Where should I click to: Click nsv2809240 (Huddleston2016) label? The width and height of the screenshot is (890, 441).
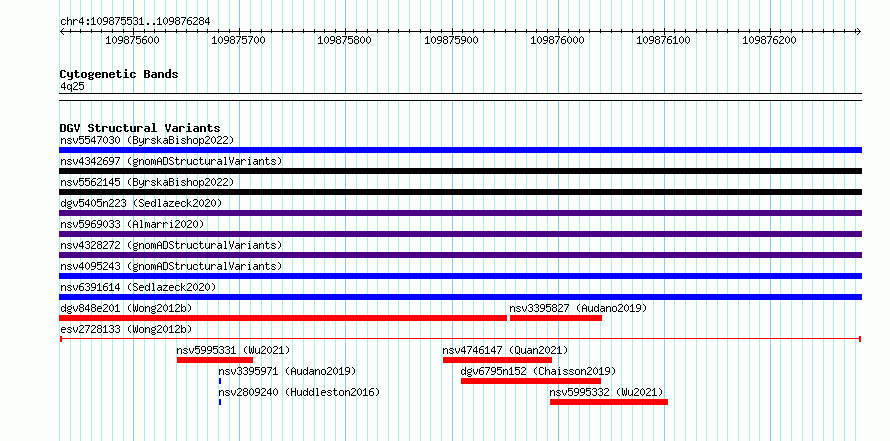[299, 392]
